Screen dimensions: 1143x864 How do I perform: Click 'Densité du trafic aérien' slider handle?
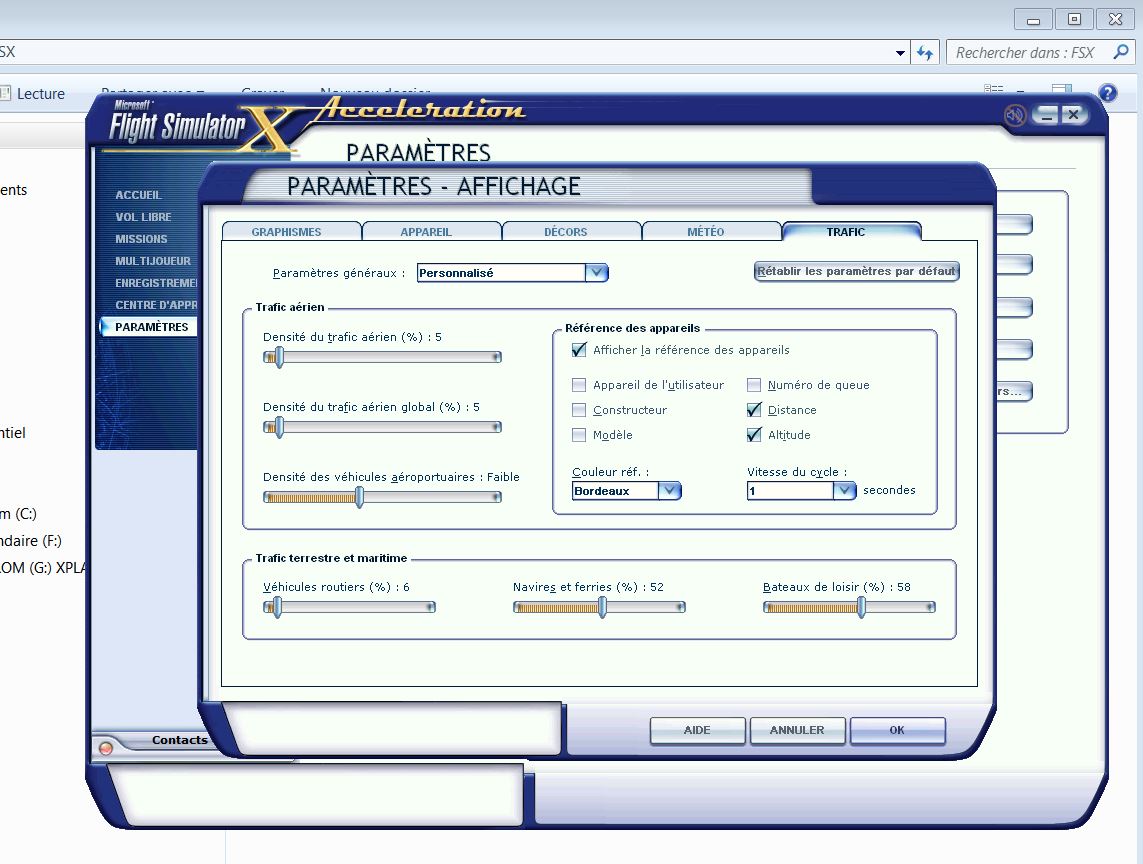pos(278,357)
